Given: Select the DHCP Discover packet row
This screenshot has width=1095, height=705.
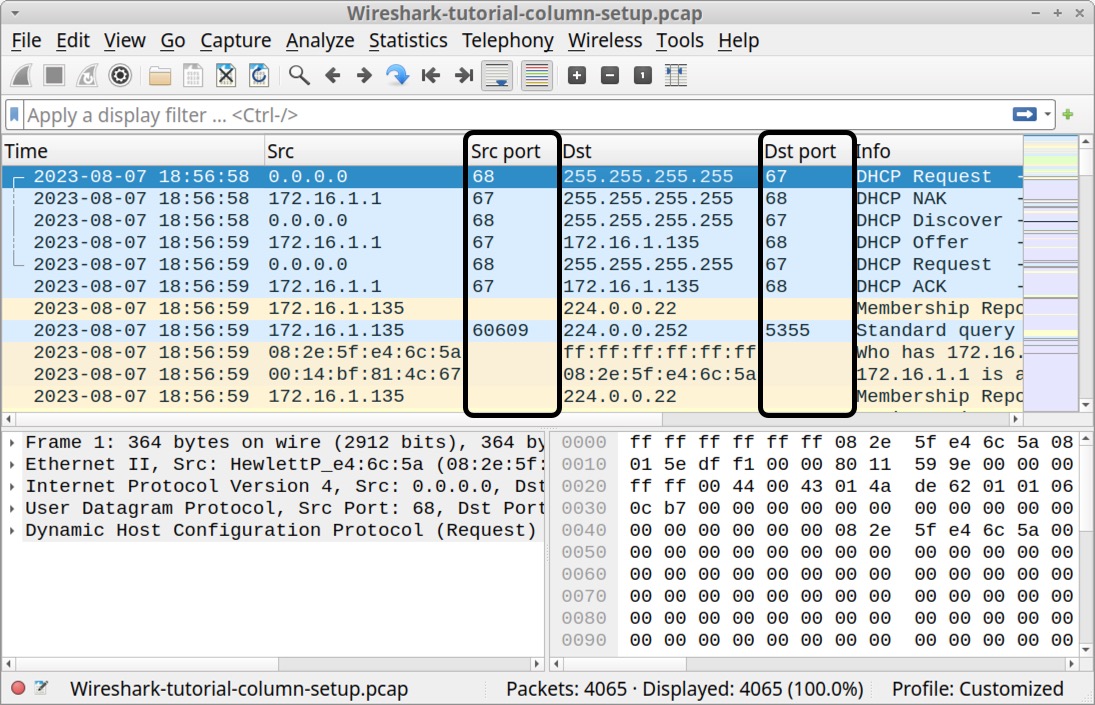Looking at the screenshot, I should point(513,221).
